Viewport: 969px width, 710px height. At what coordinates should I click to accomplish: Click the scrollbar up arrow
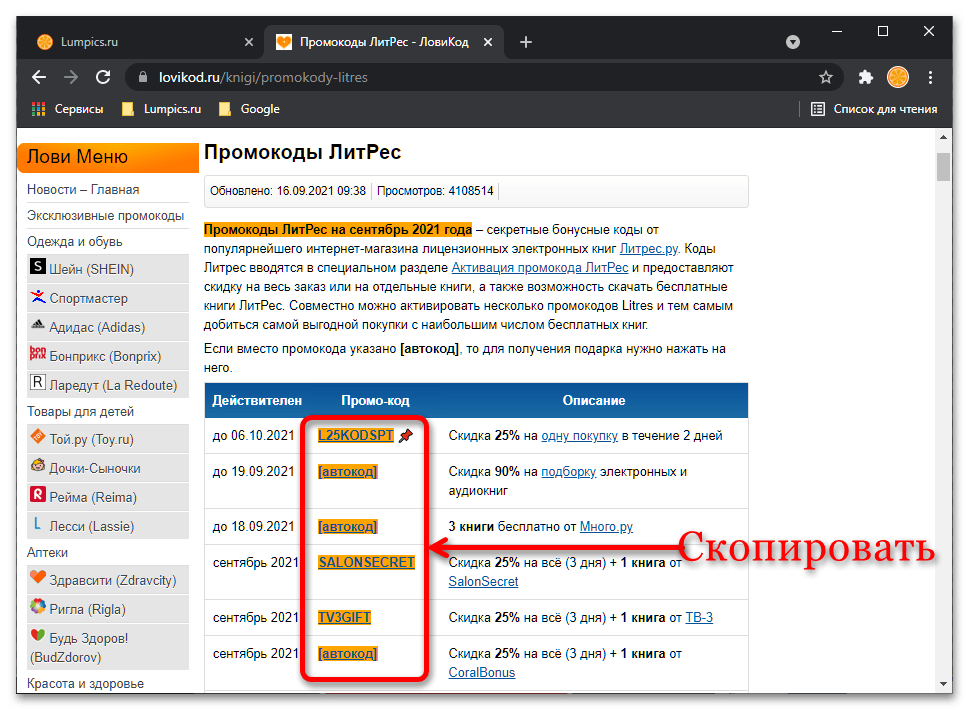pos(943,137)
